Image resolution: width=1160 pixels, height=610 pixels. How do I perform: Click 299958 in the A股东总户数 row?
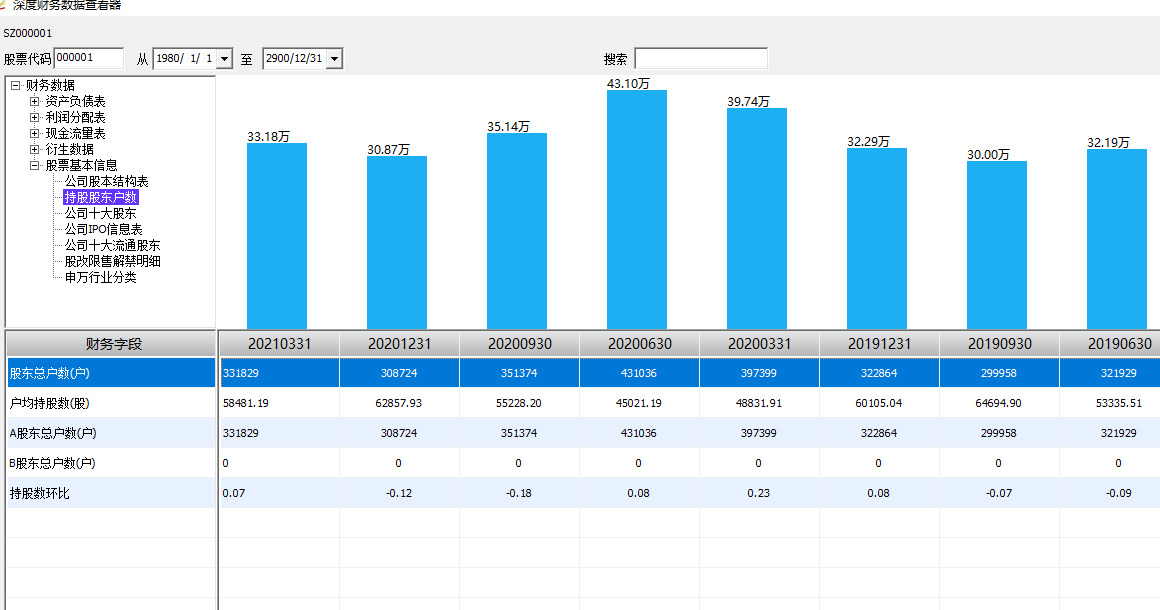tap(999, 433)
